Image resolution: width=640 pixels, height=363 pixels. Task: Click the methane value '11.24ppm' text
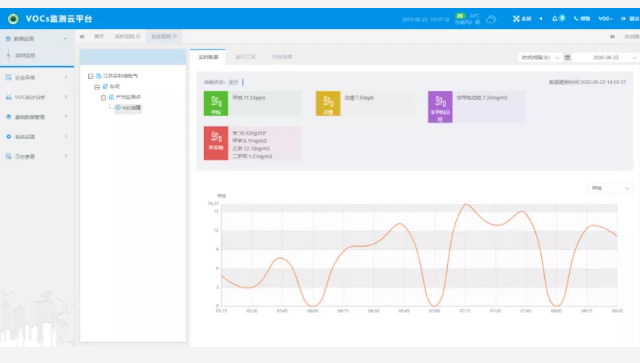coord(254,98)
